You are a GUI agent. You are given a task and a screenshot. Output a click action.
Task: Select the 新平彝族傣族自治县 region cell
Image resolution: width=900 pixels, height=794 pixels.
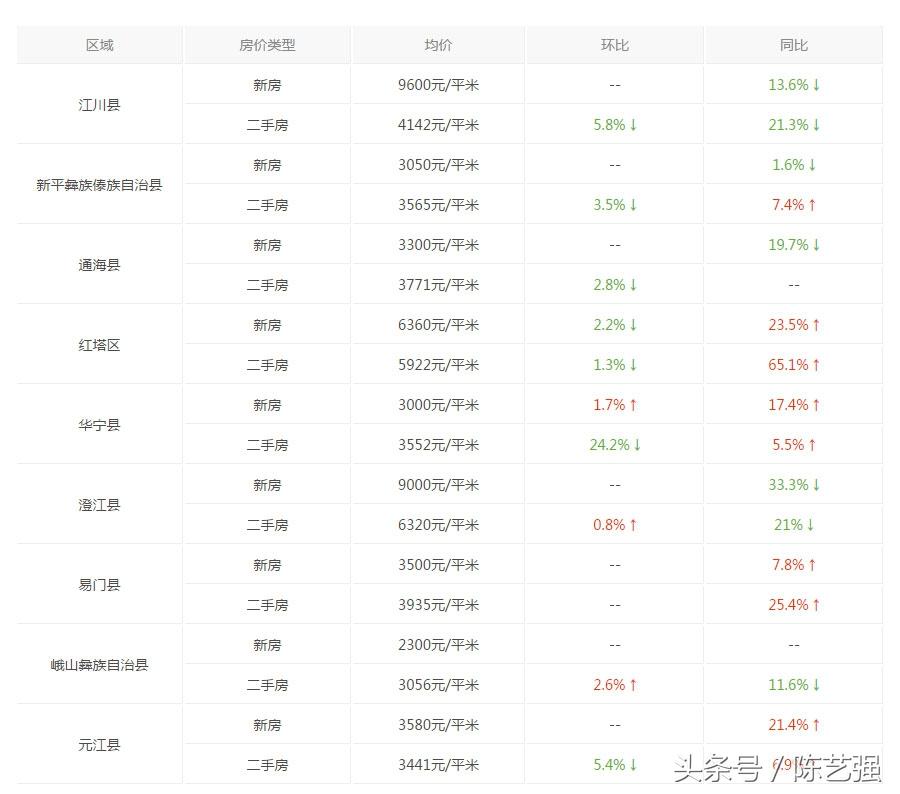coord(99,185)
